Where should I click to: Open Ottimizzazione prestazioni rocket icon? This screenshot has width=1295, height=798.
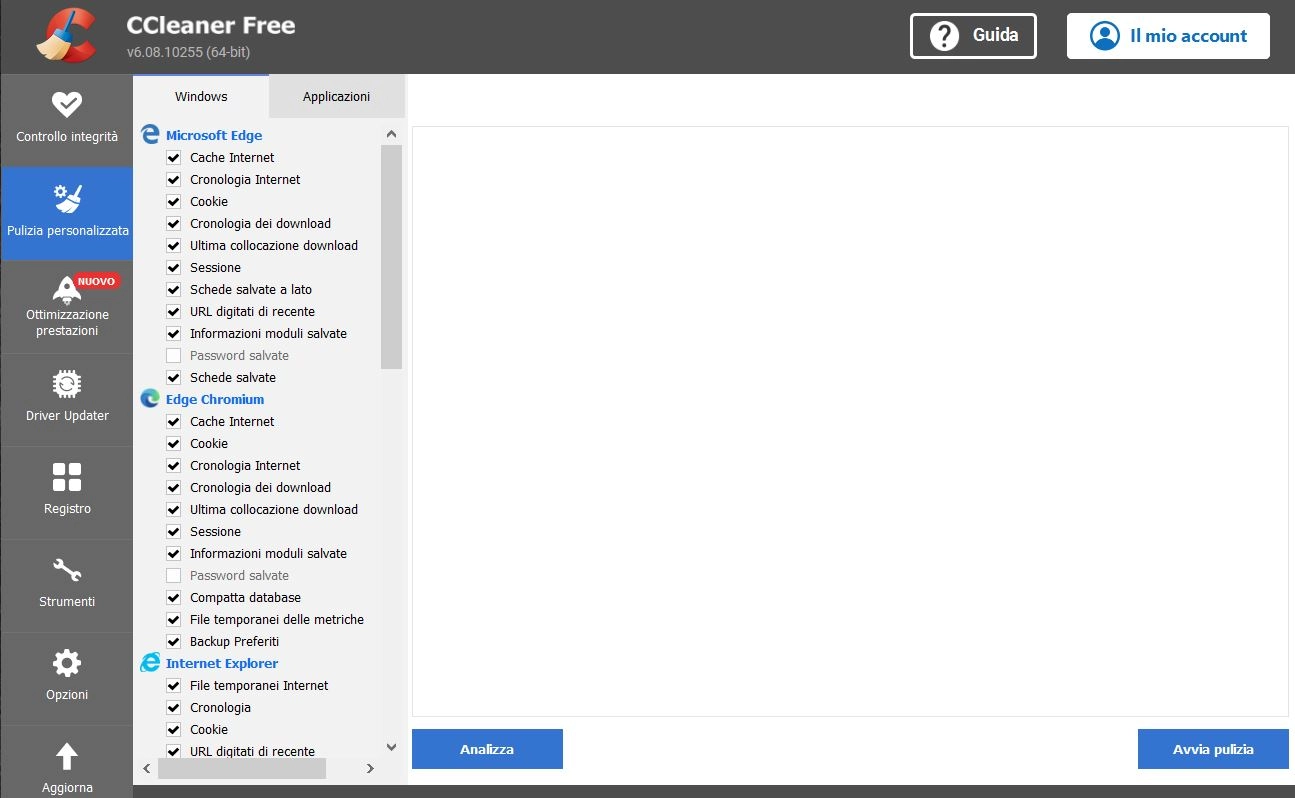[67, 290]
